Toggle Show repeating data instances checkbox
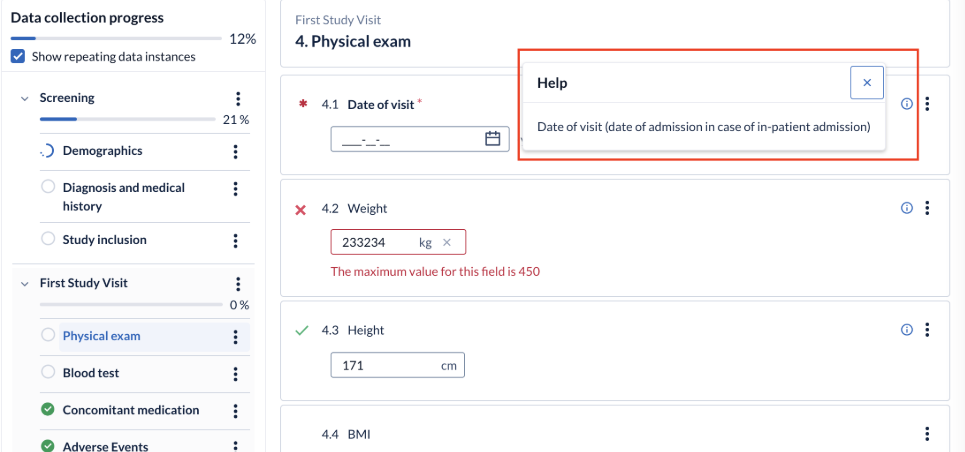This screenshot has width=965, height=452. pyautogui.click(x=18, y=57)
